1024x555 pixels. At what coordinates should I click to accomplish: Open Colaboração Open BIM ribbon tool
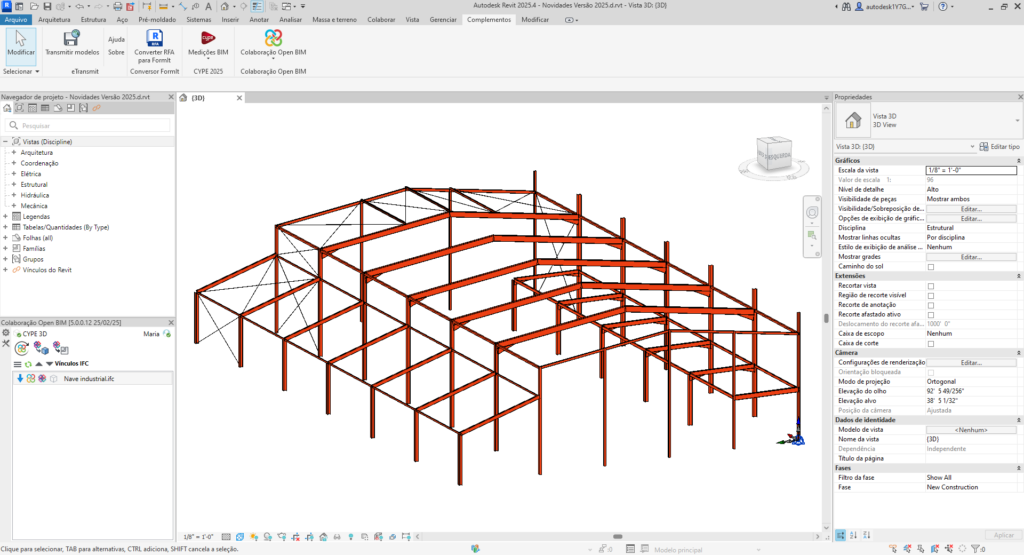click(273, 43)
